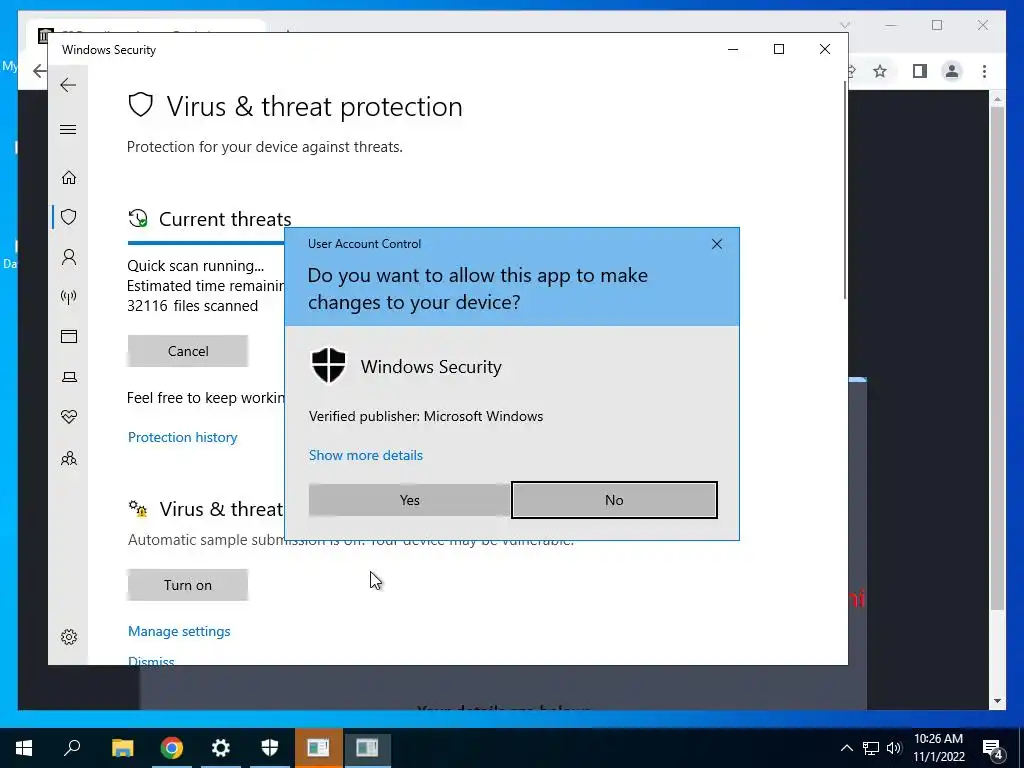Minimize the Windows Security window
This screenshot has height=768, width=1024.
(x=733, y=49)
